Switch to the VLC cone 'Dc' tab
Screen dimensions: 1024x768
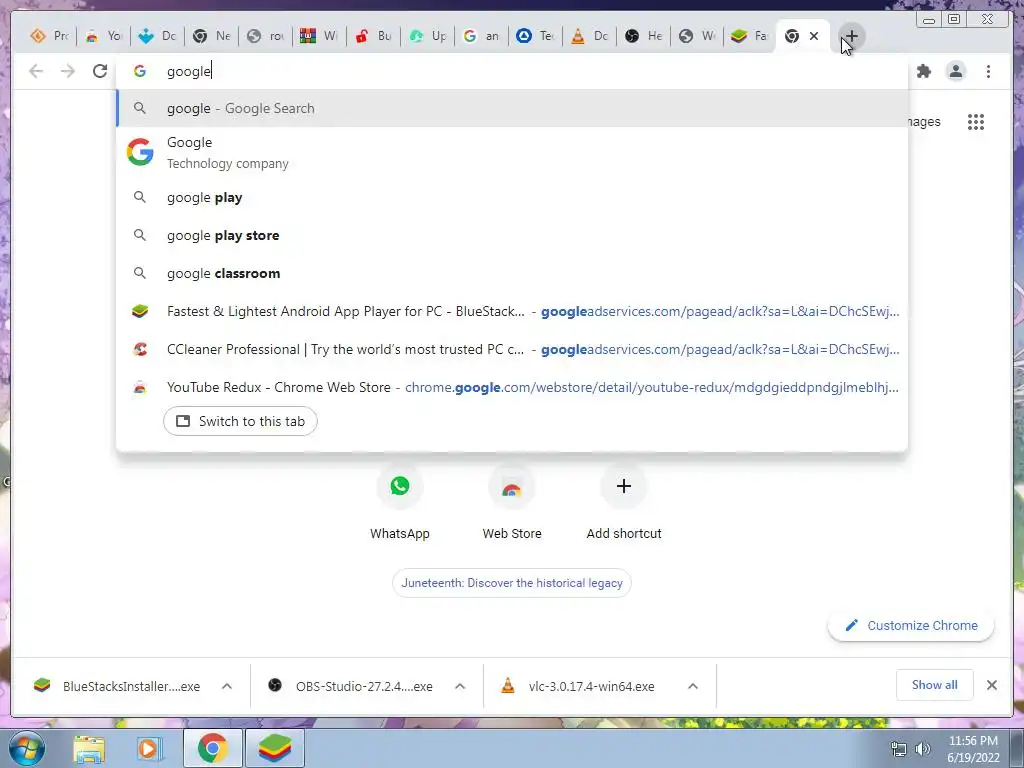click(590, 36)
